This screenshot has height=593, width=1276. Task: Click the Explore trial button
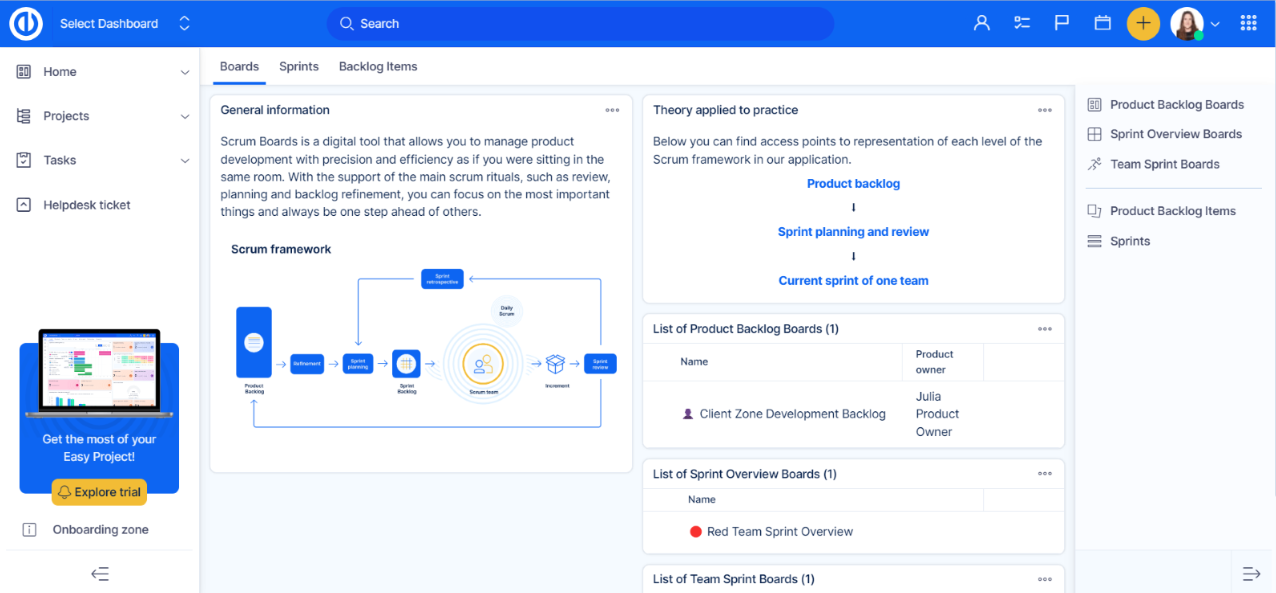[x=99, y=492]
